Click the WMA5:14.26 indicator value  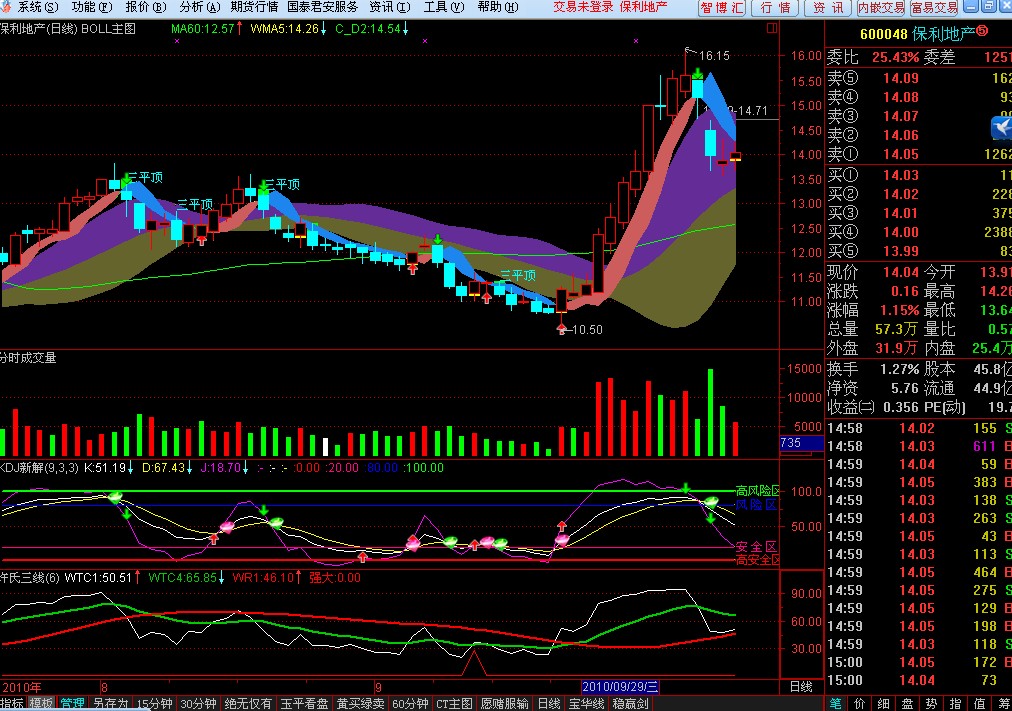[284, 29]
